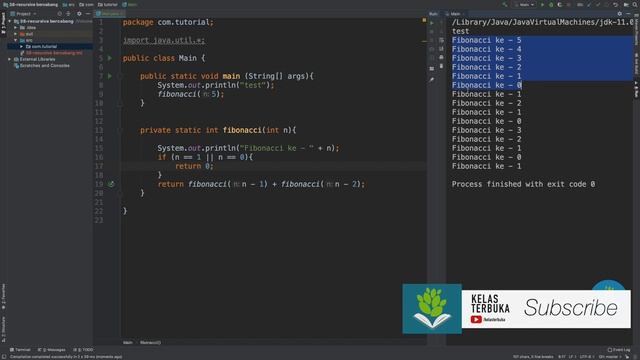Click the print console output icon
Image resolution: width=640 pixels, height=360 pixels.
441,57
